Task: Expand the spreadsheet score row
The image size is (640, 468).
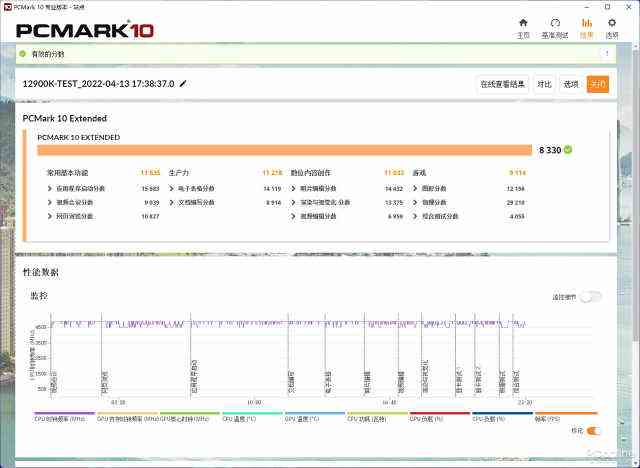Action: (172, 188)
